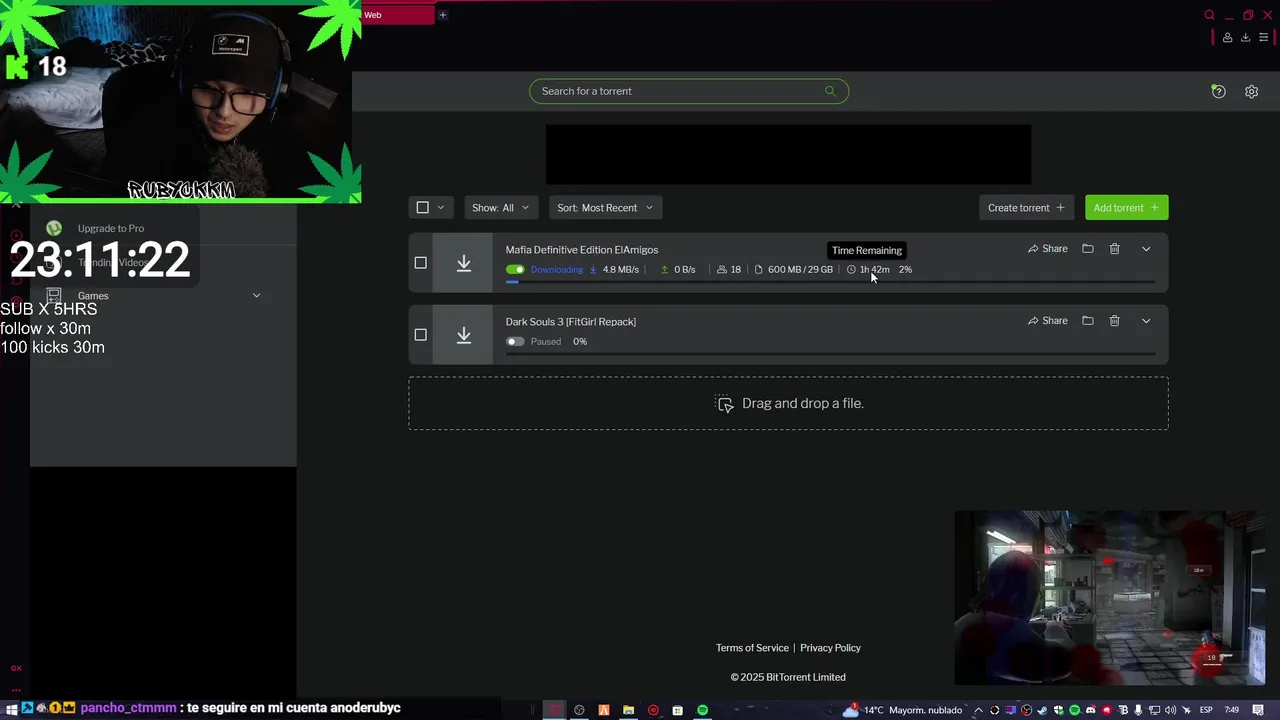Expand the Games sidebar section chevron
The image size is (1280, 720).
256,295
